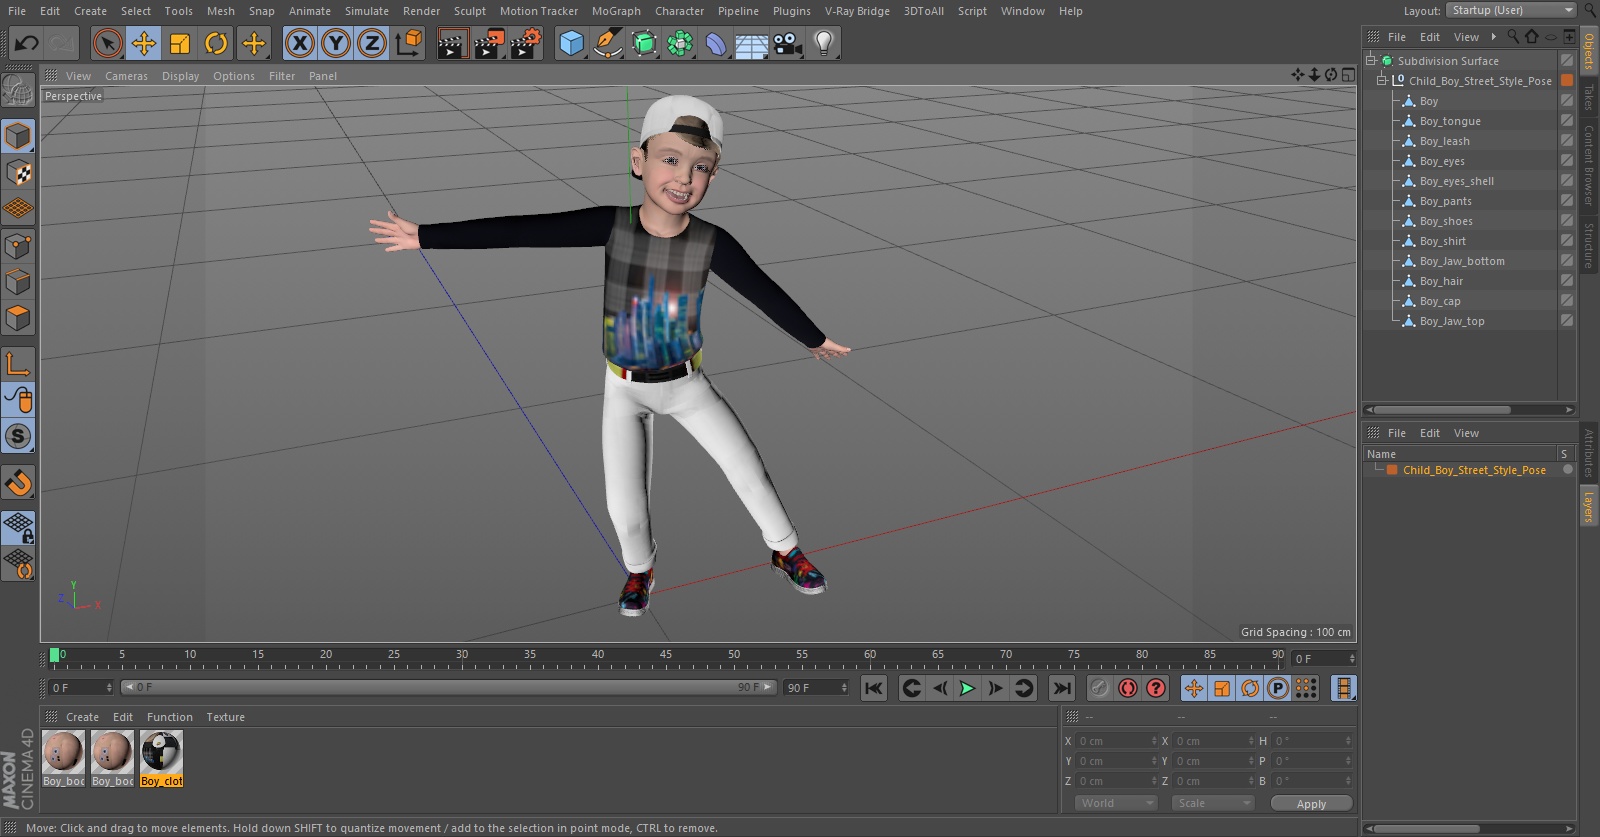The image size is (1600, 837).
Task: Enable the Axis tool
Action: pyautogui.click(x=19, y=364)
